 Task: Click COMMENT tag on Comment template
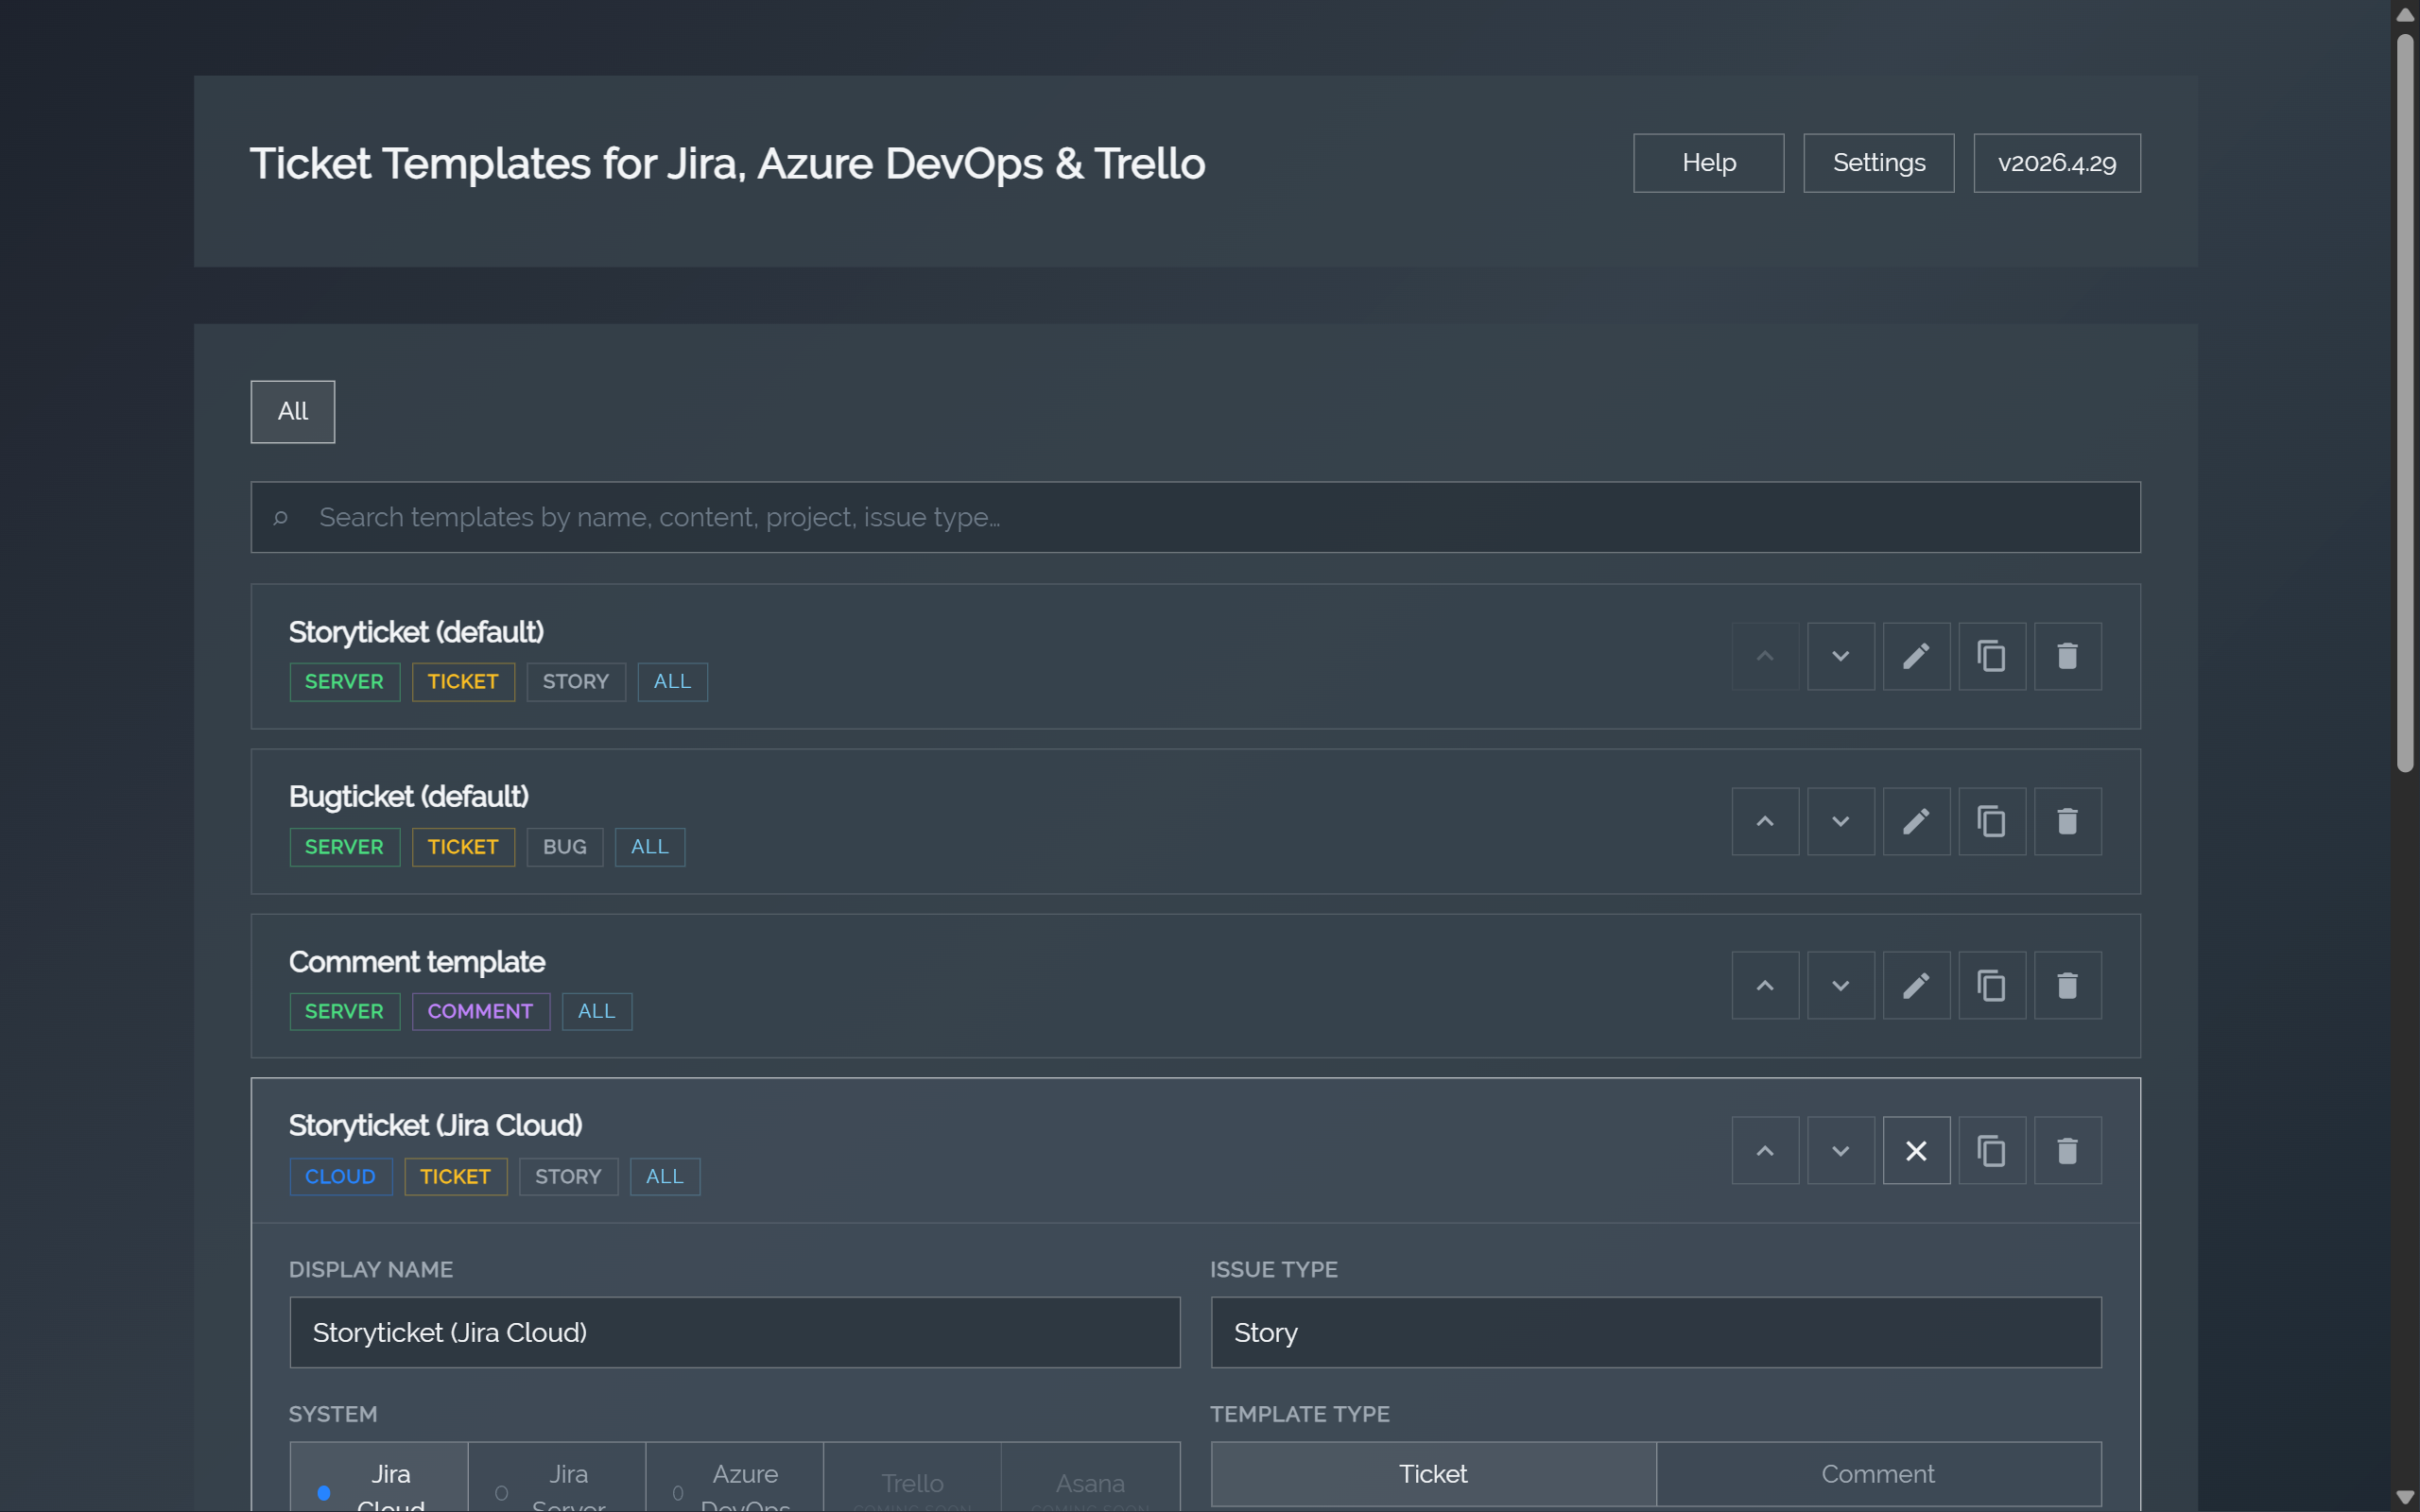pos(480,1011)
